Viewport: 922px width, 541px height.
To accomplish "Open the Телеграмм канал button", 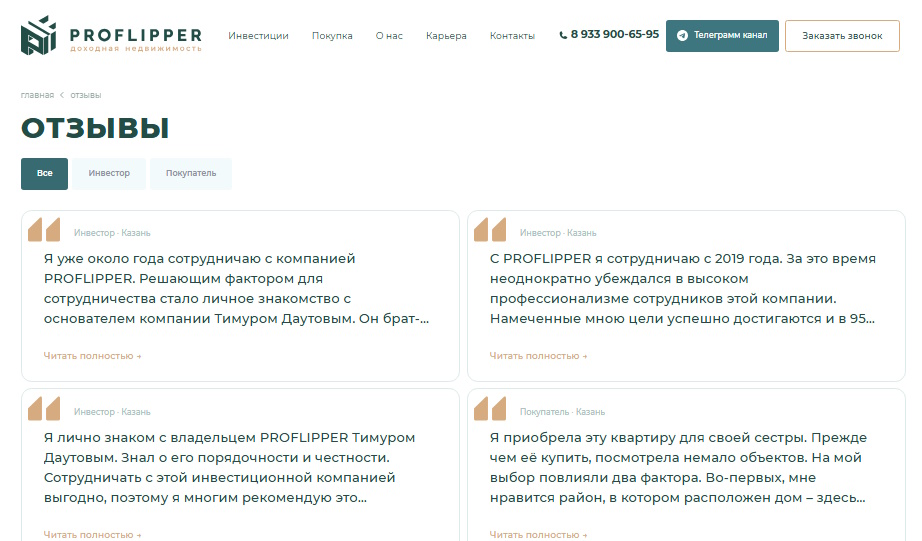I will click(x=722, y=35).
